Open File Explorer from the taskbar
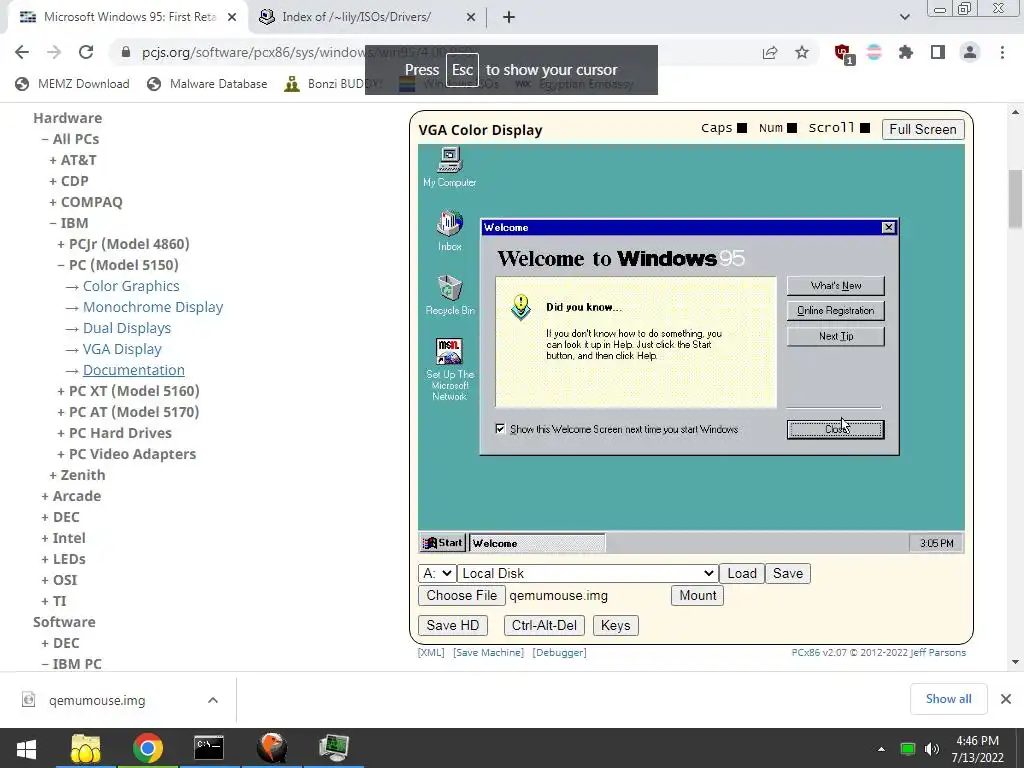 point(86,748)
